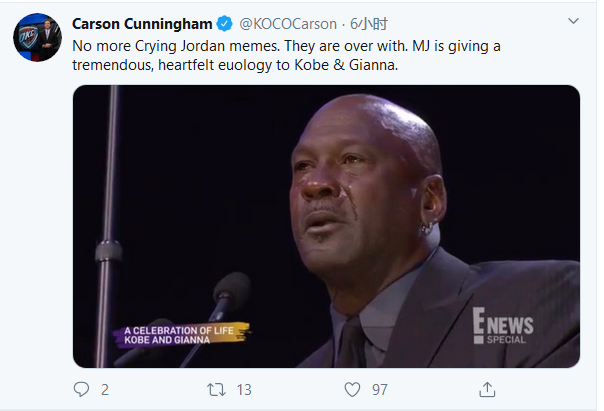Expand the tweet options chevron
This screenshot has height=411, width=604.
tap(572, 21)
